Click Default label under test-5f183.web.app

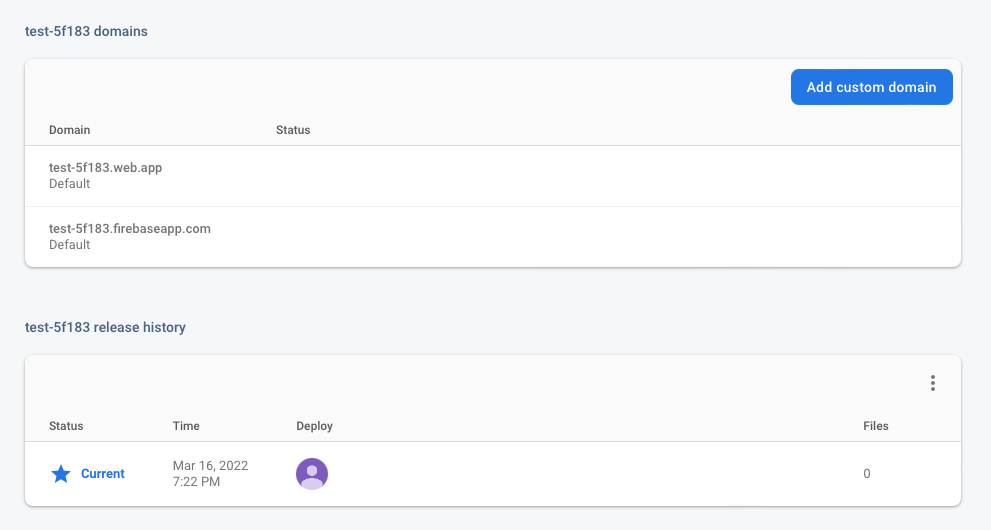point(70,184)
